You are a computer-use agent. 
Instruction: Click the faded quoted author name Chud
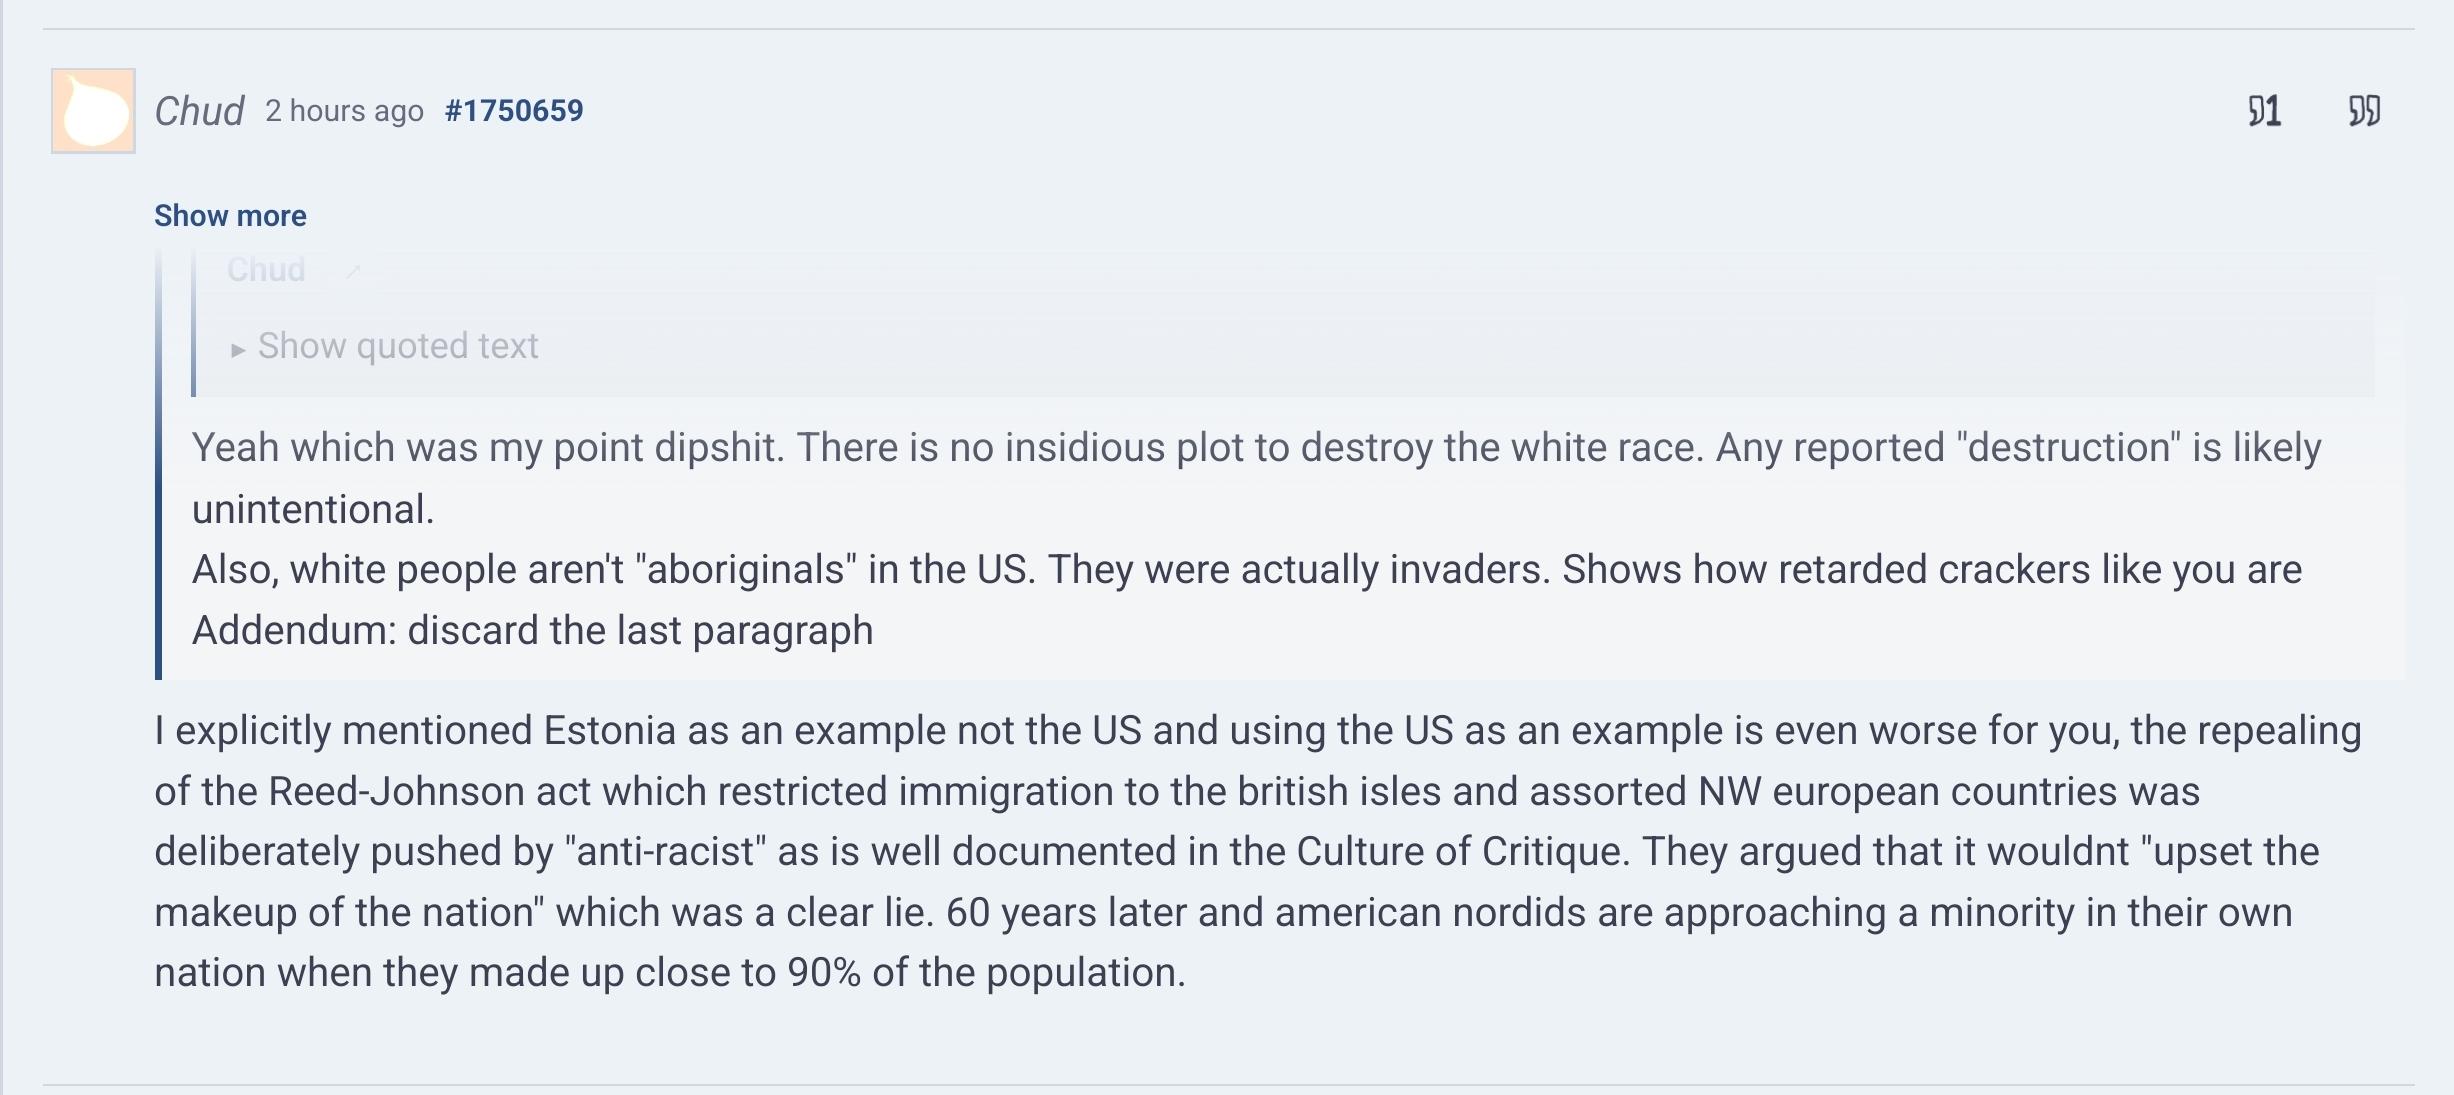266,270
